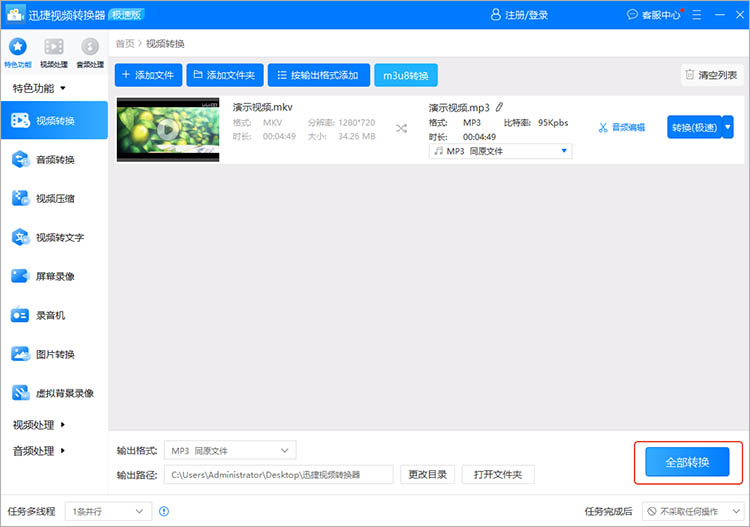Click the 极速版 badge
750x527 pixels.
tap(126, 15)
